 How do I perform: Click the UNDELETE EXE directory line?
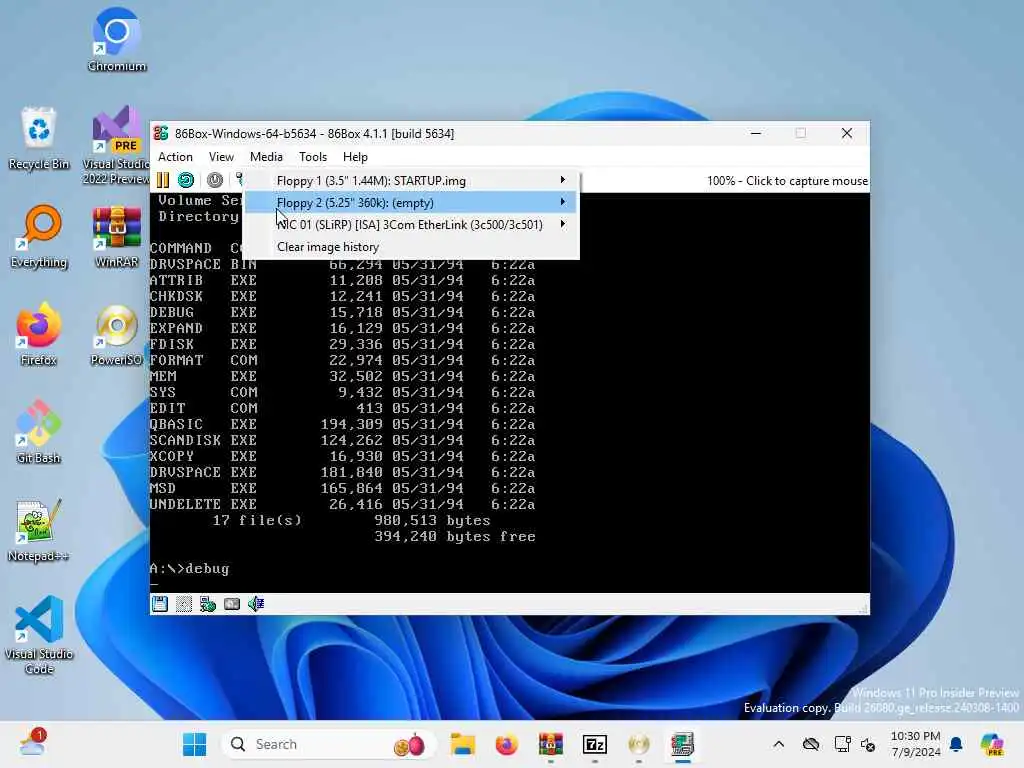coord(342,504)
